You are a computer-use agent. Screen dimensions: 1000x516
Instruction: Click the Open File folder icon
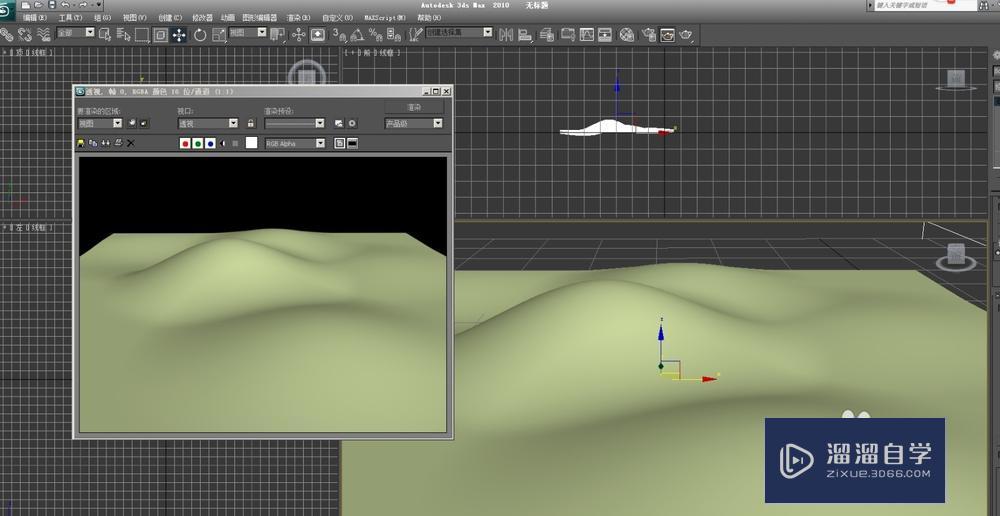click(38, 4)
